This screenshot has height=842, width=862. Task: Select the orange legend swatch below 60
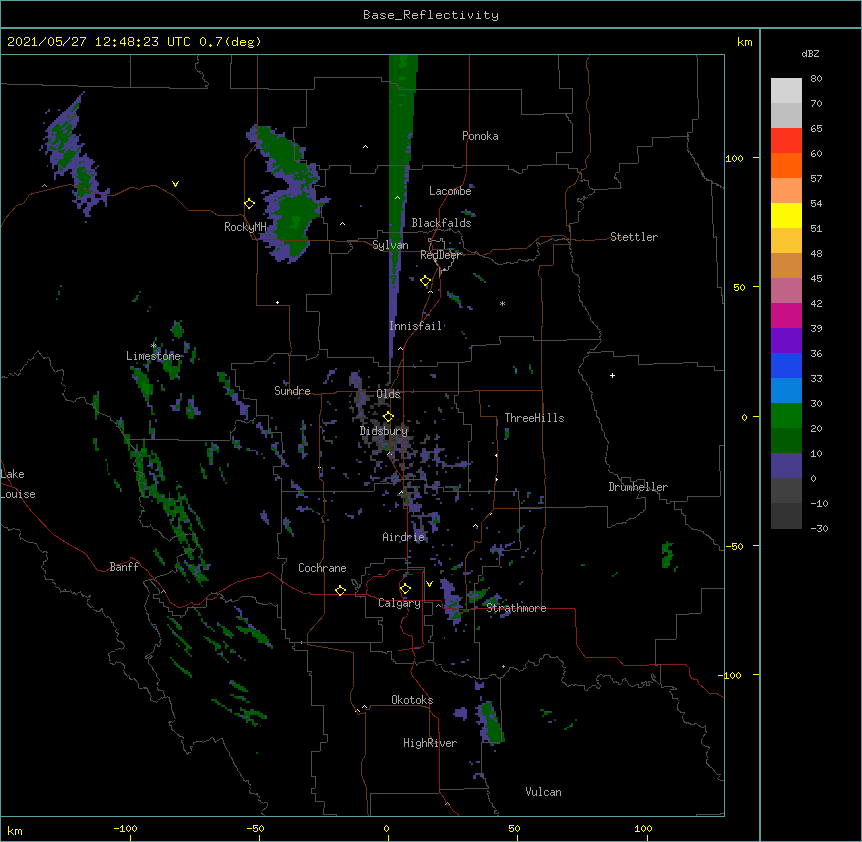tap(786, 165)
